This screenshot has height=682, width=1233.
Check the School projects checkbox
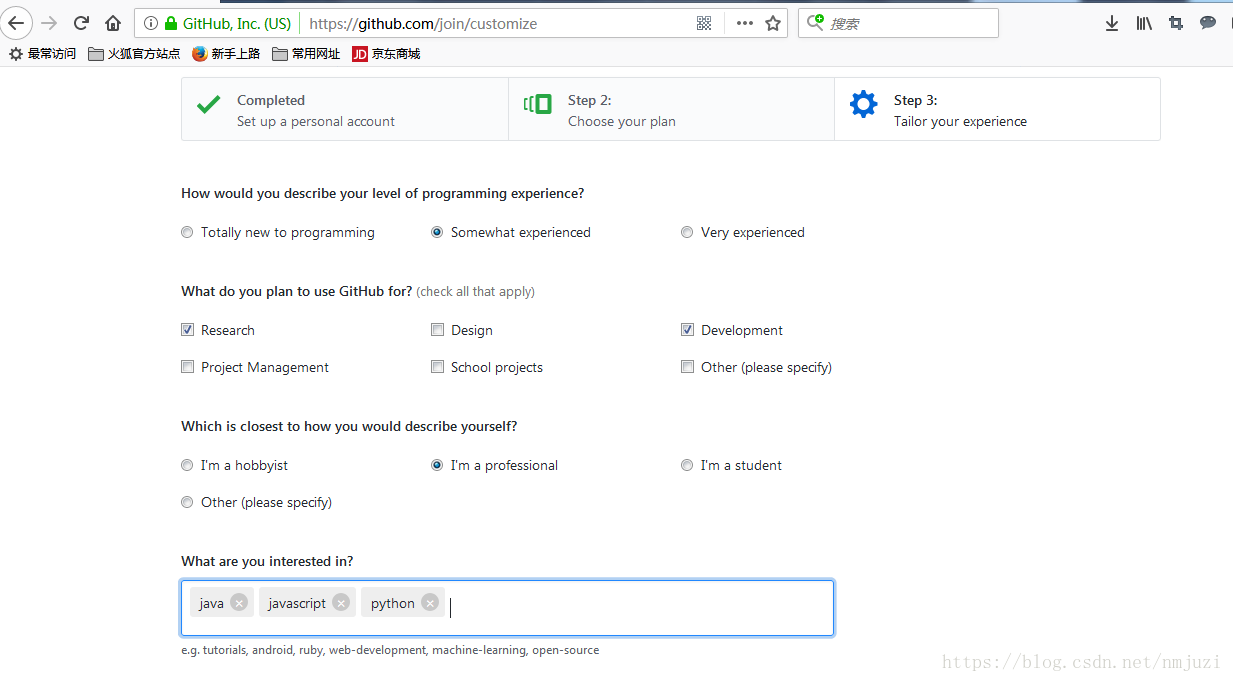[437, 366]
